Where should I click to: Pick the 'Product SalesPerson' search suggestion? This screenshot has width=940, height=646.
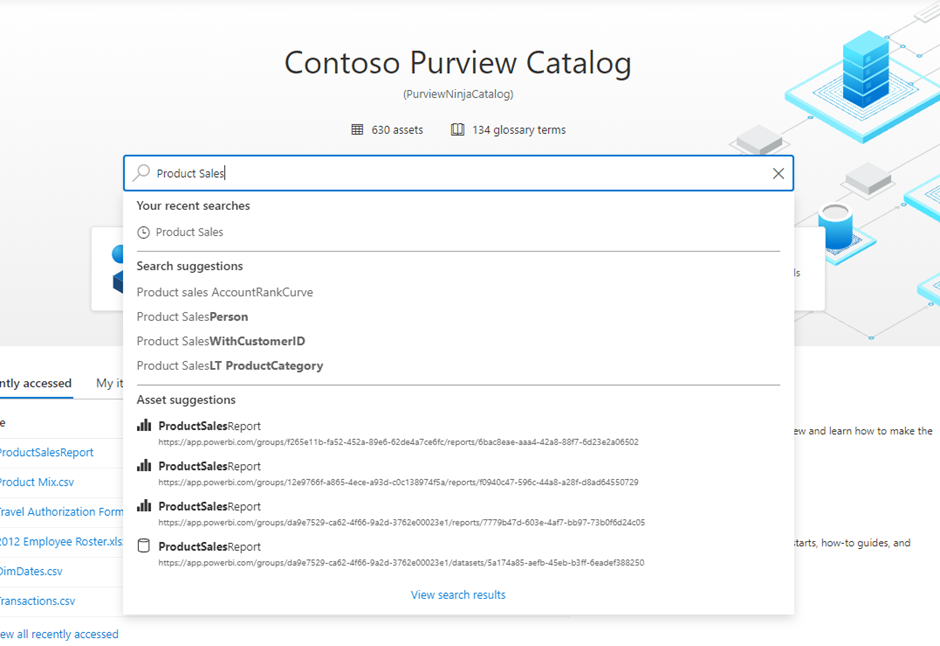[x=192, y=317]
